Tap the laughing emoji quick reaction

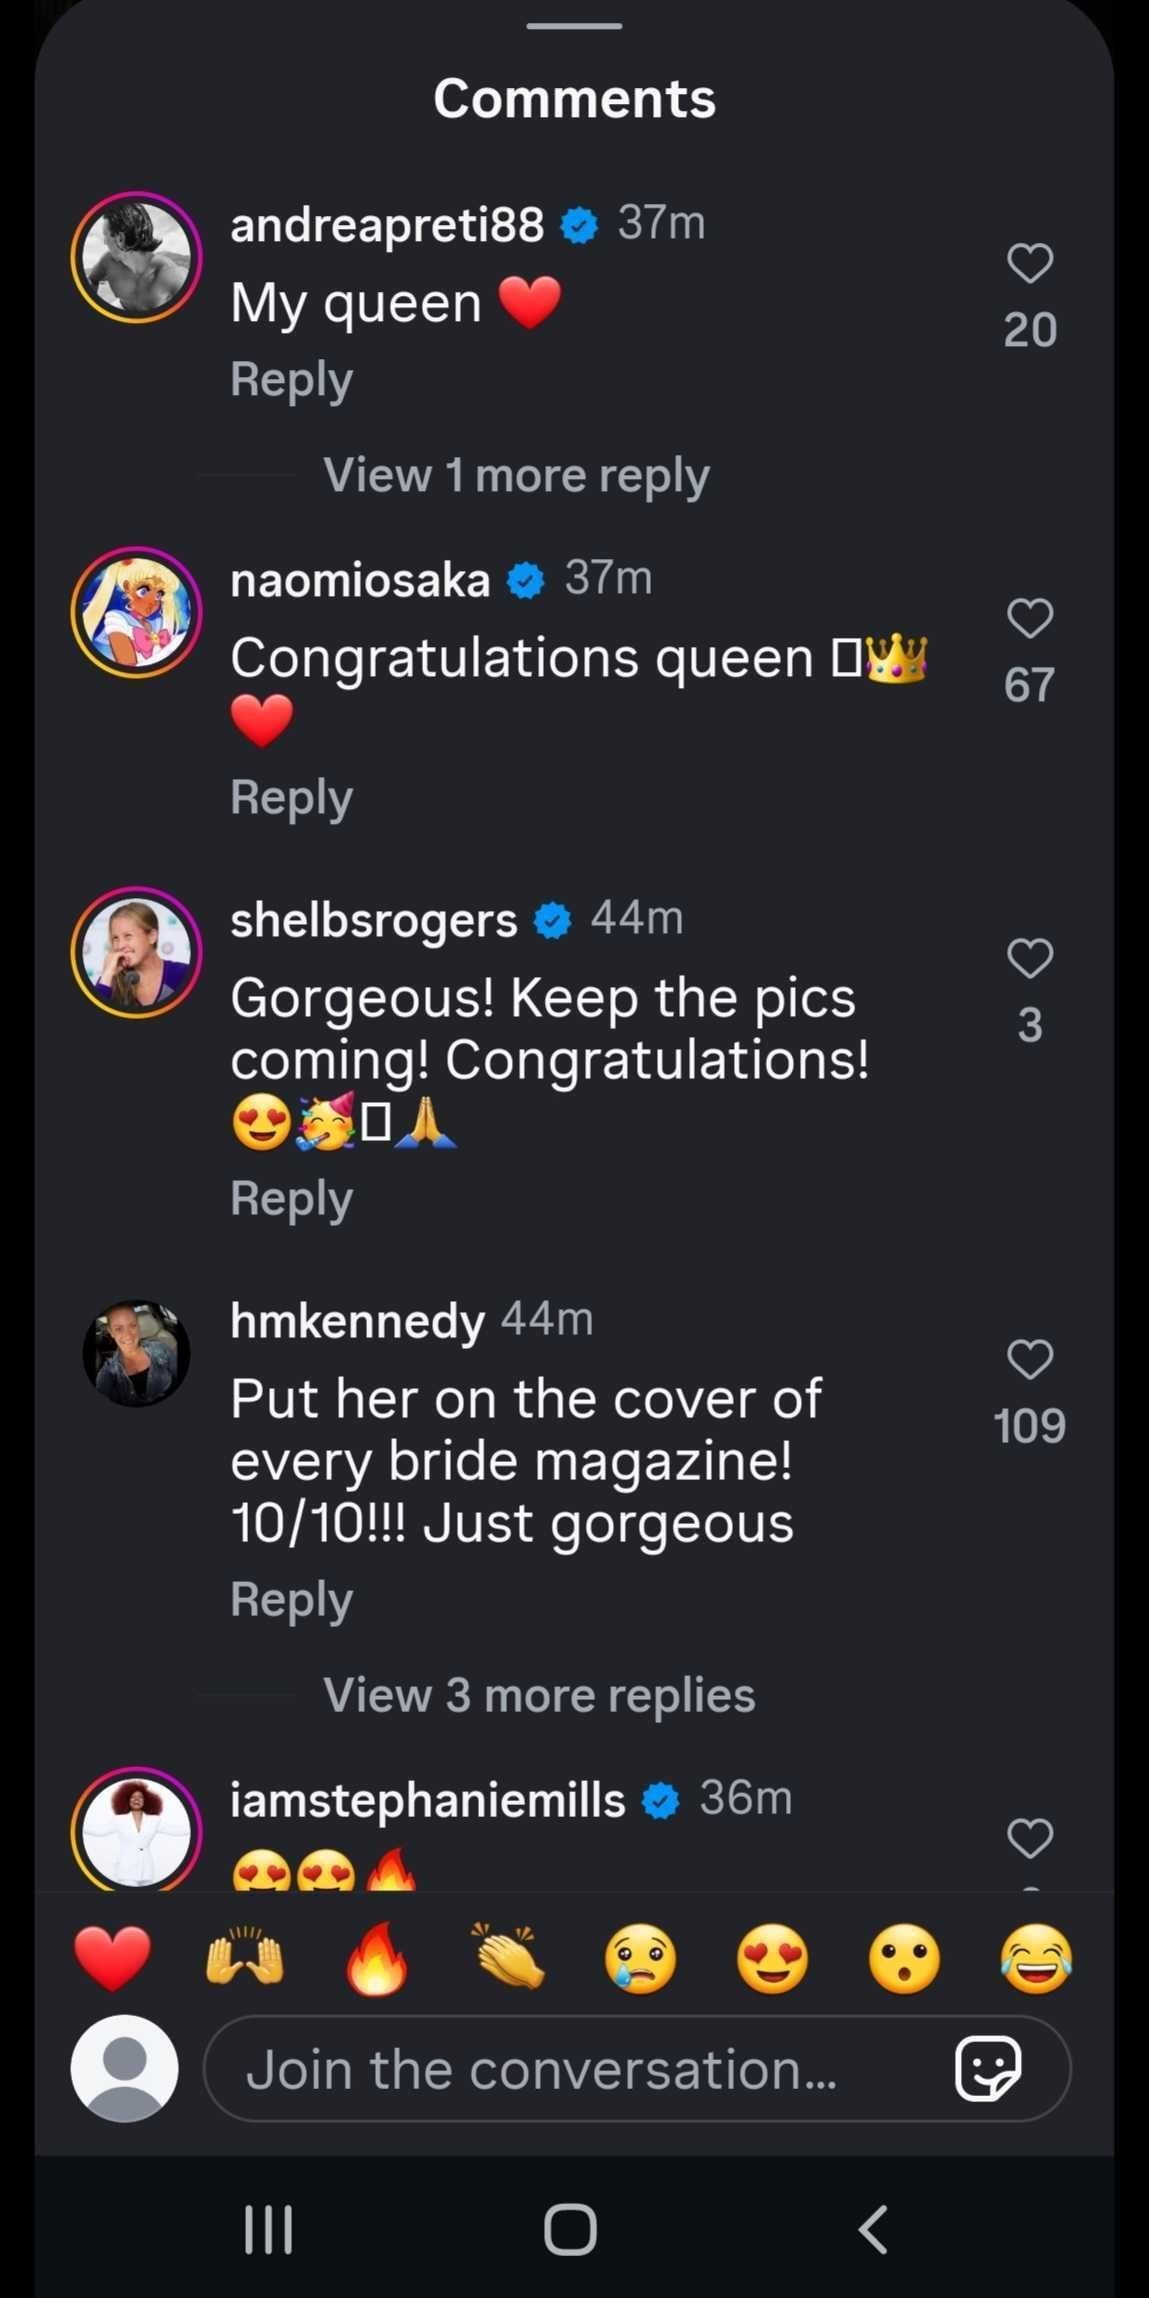[1036, 1955]
